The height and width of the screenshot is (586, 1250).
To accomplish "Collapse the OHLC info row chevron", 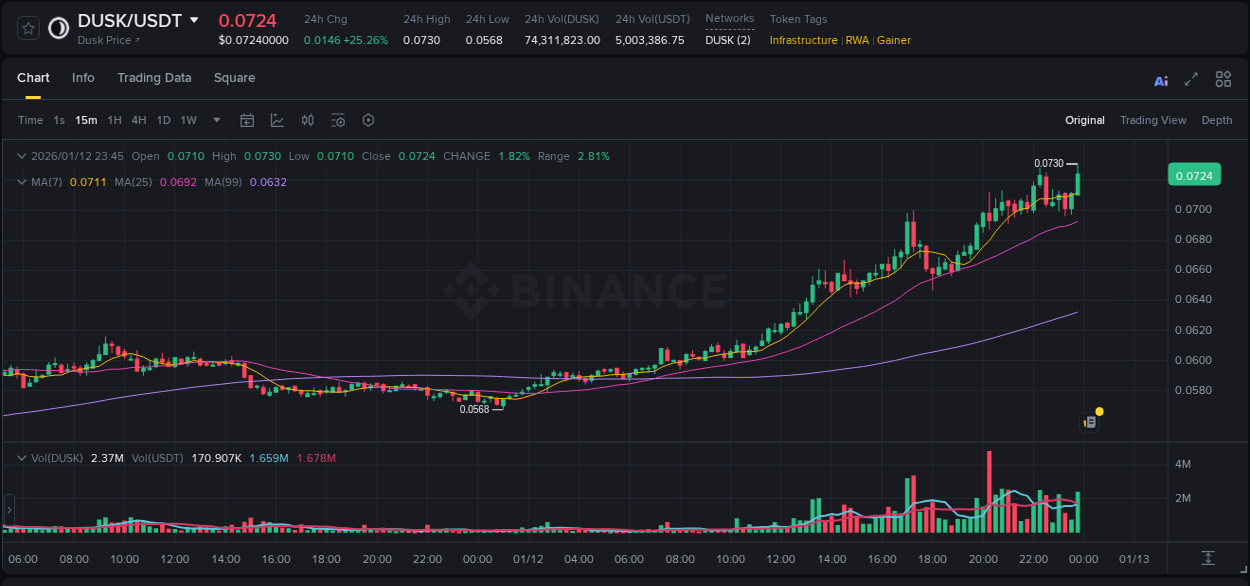I will [21, 156].
